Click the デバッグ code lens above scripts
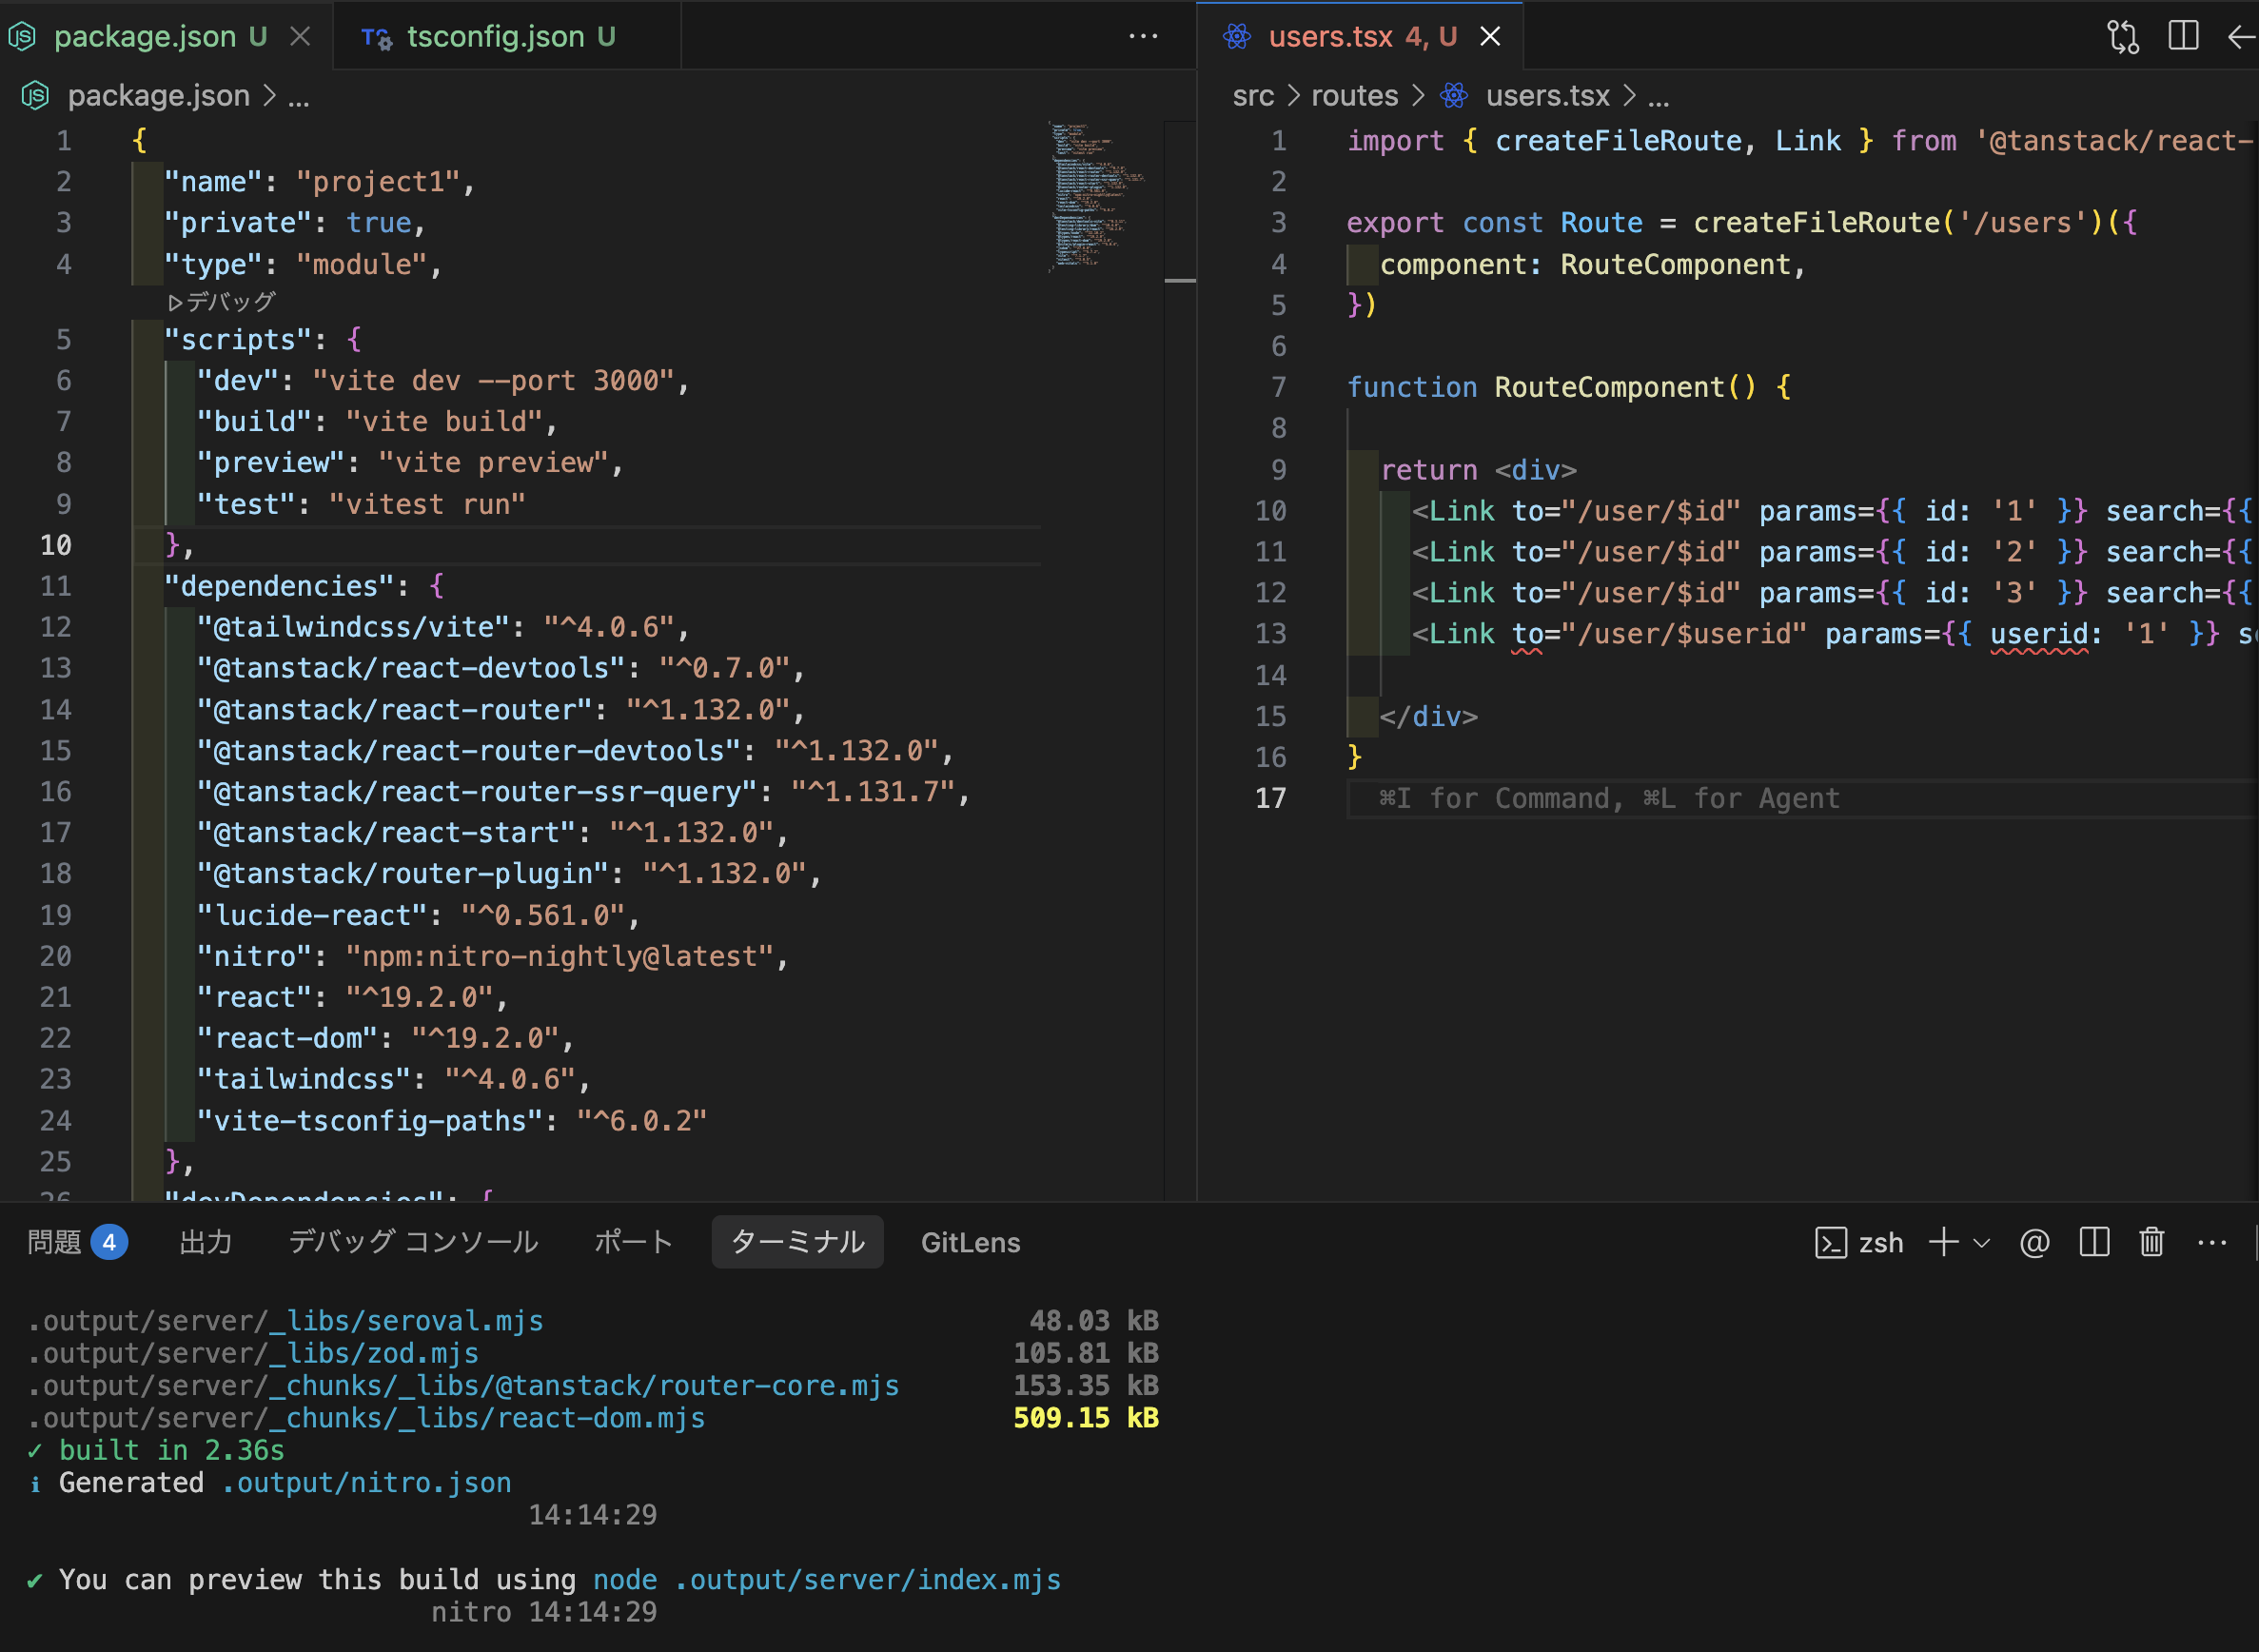This screenshot has width=2259, height=1652. [x=222, y=301]
